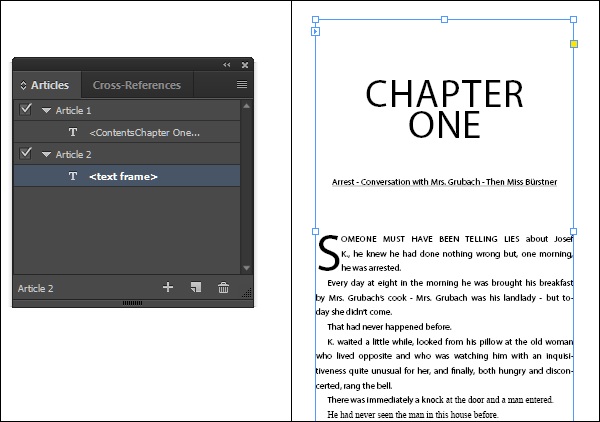This screenshot has height=422, width=600.
Task: Select the Article 2 row
Action: pyautogui.click(x=127, y=154)
